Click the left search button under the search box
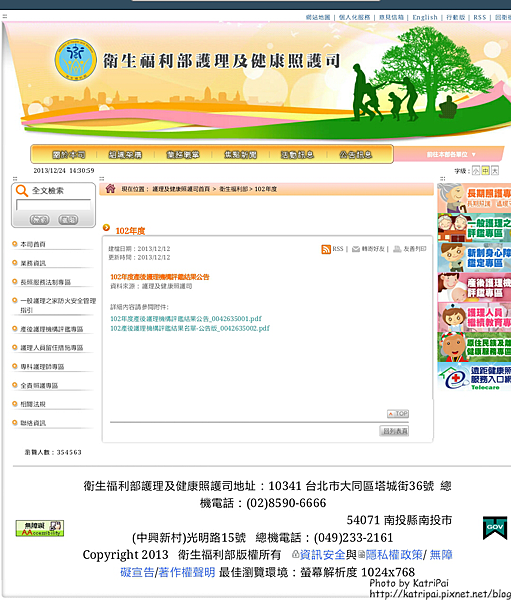The image size is (511, 600). [39, 220]
